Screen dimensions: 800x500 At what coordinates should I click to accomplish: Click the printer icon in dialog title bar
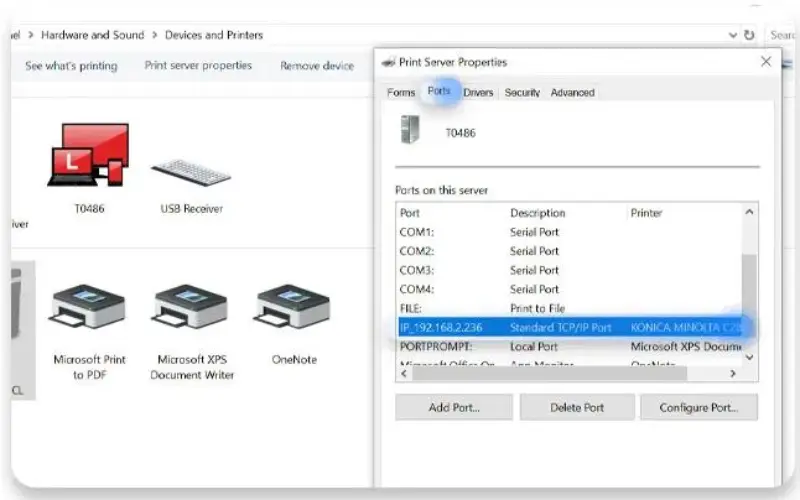pos(389,62)
